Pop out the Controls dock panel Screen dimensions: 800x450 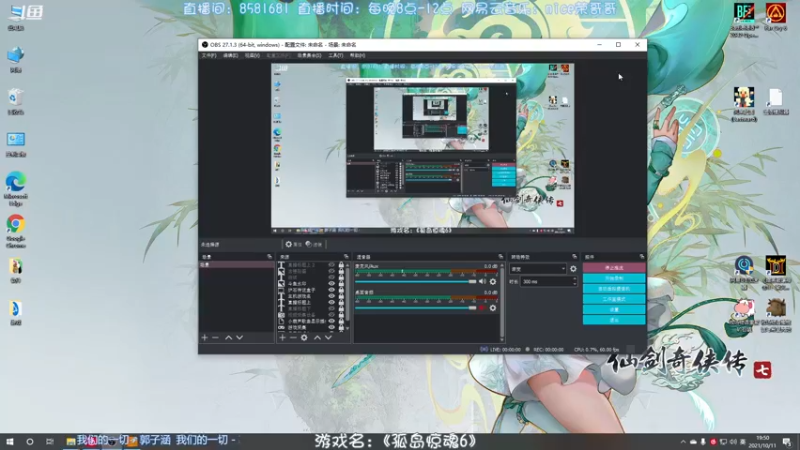click(x=642, y=257)
